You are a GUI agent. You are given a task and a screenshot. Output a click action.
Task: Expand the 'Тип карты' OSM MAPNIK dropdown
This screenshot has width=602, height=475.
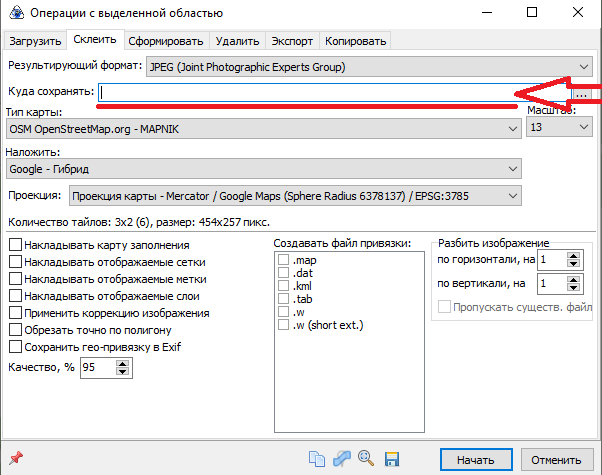(263, 129)
